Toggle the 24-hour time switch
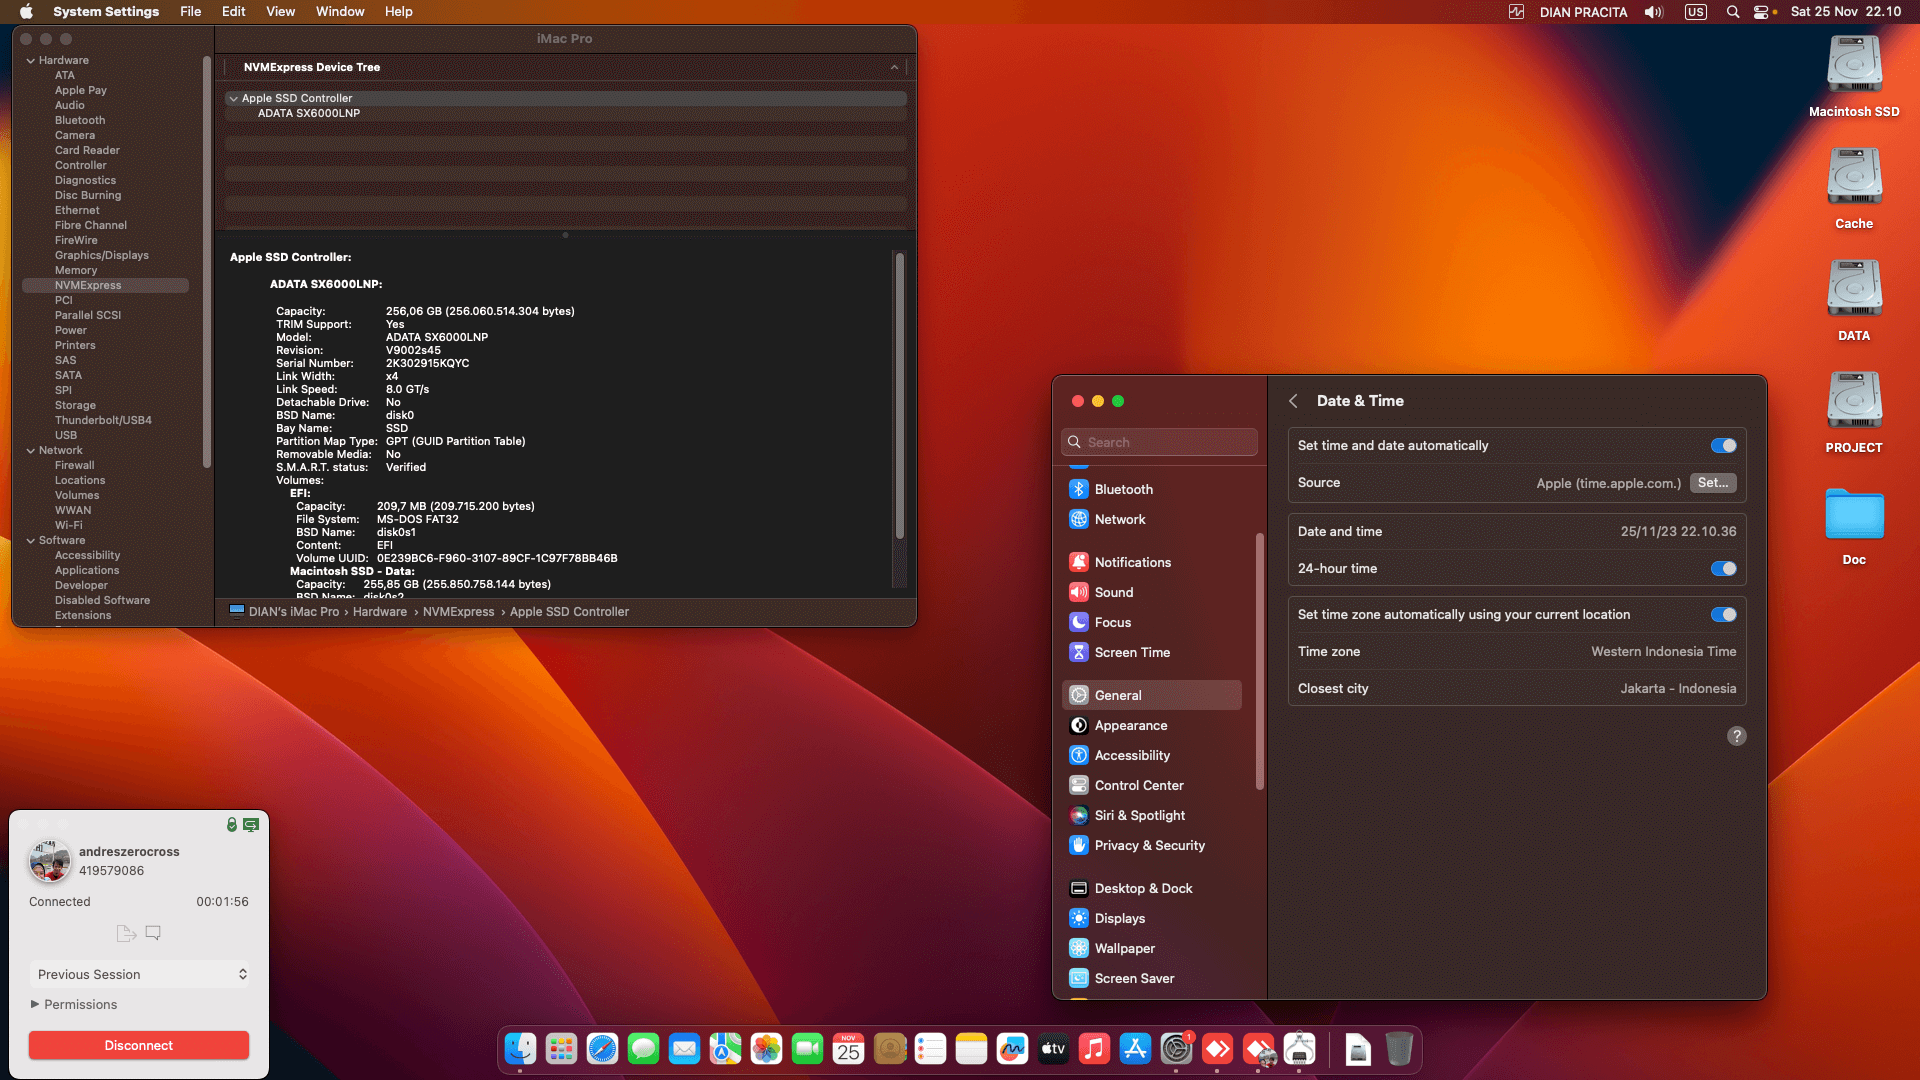The height and width of the screenshot is (1080, 1920). [1723, 569]
